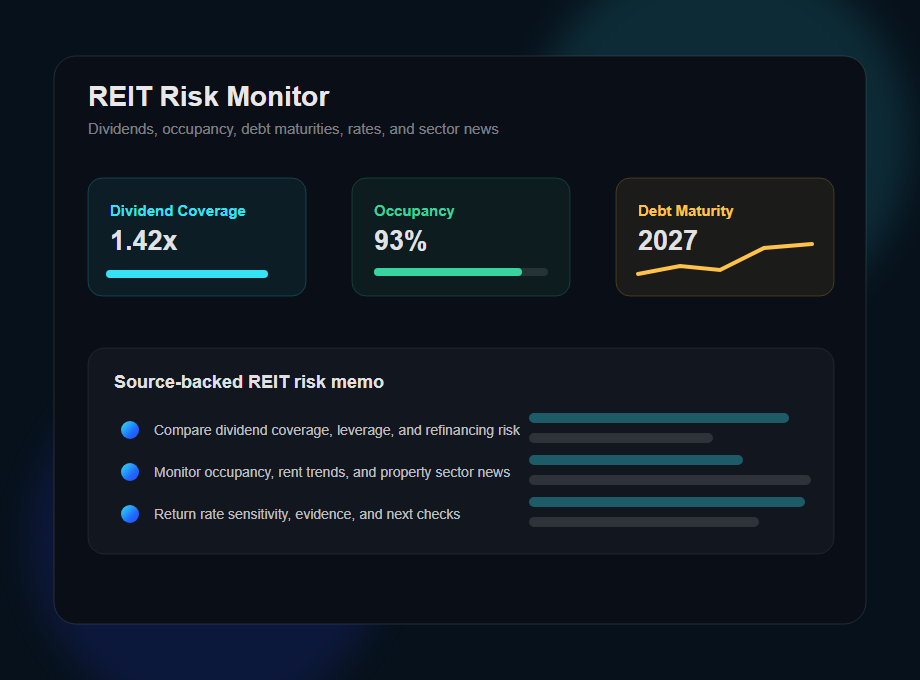920x680 pixels.
Task: Click the Source-backed REIT risk memo heading
Action: [249, 382]
